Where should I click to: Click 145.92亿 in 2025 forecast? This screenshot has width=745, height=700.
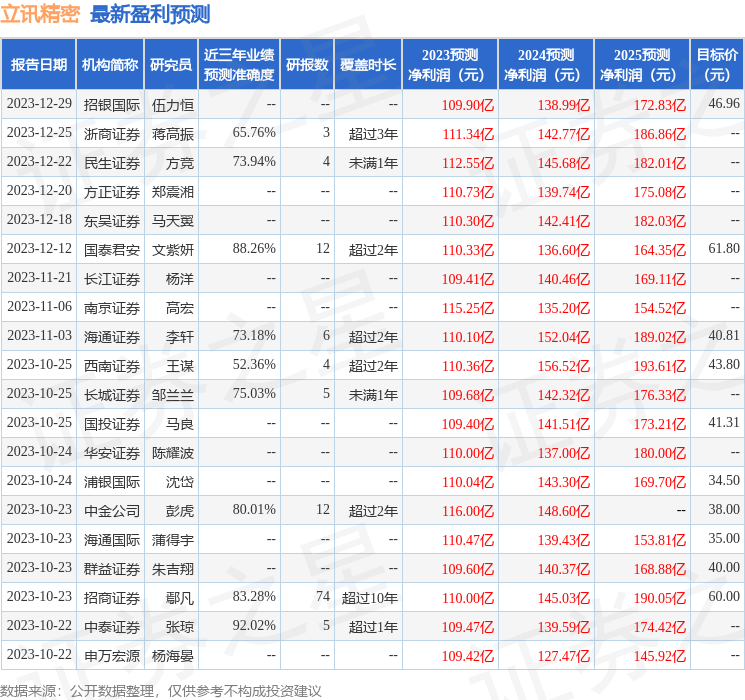[x=660, y=656]
